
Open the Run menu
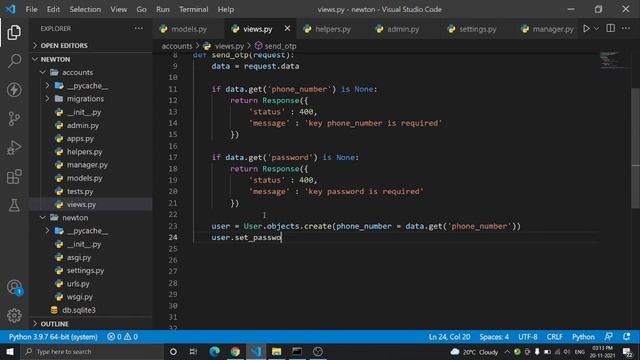162,9
